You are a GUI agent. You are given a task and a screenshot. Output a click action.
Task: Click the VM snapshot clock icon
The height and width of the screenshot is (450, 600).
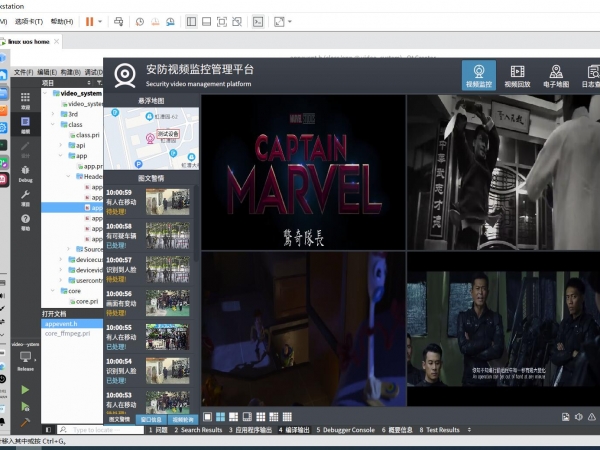click(139, 20)
